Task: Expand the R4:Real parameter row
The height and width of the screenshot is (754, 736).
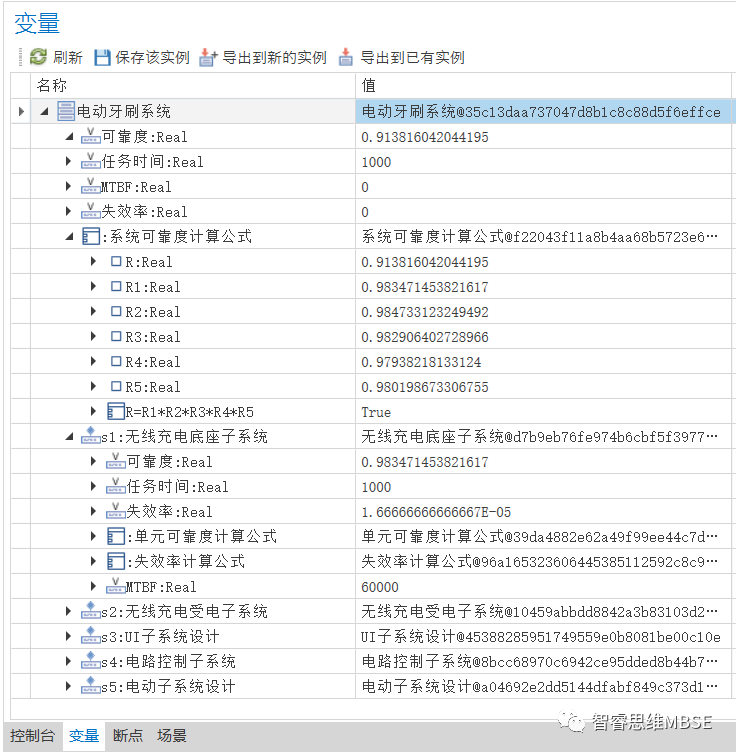Action: click(93, 361)
